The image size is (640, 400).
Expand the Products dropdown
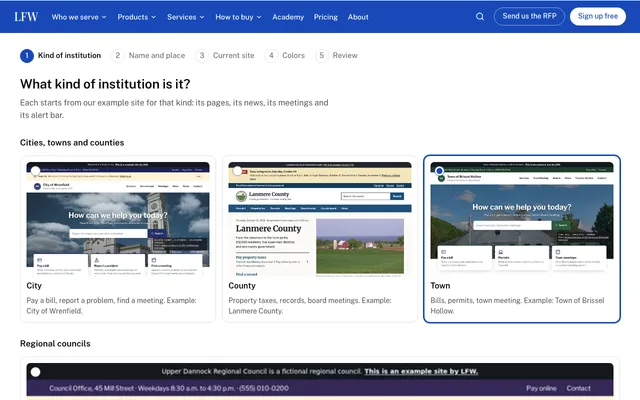[x=136, y=17]
